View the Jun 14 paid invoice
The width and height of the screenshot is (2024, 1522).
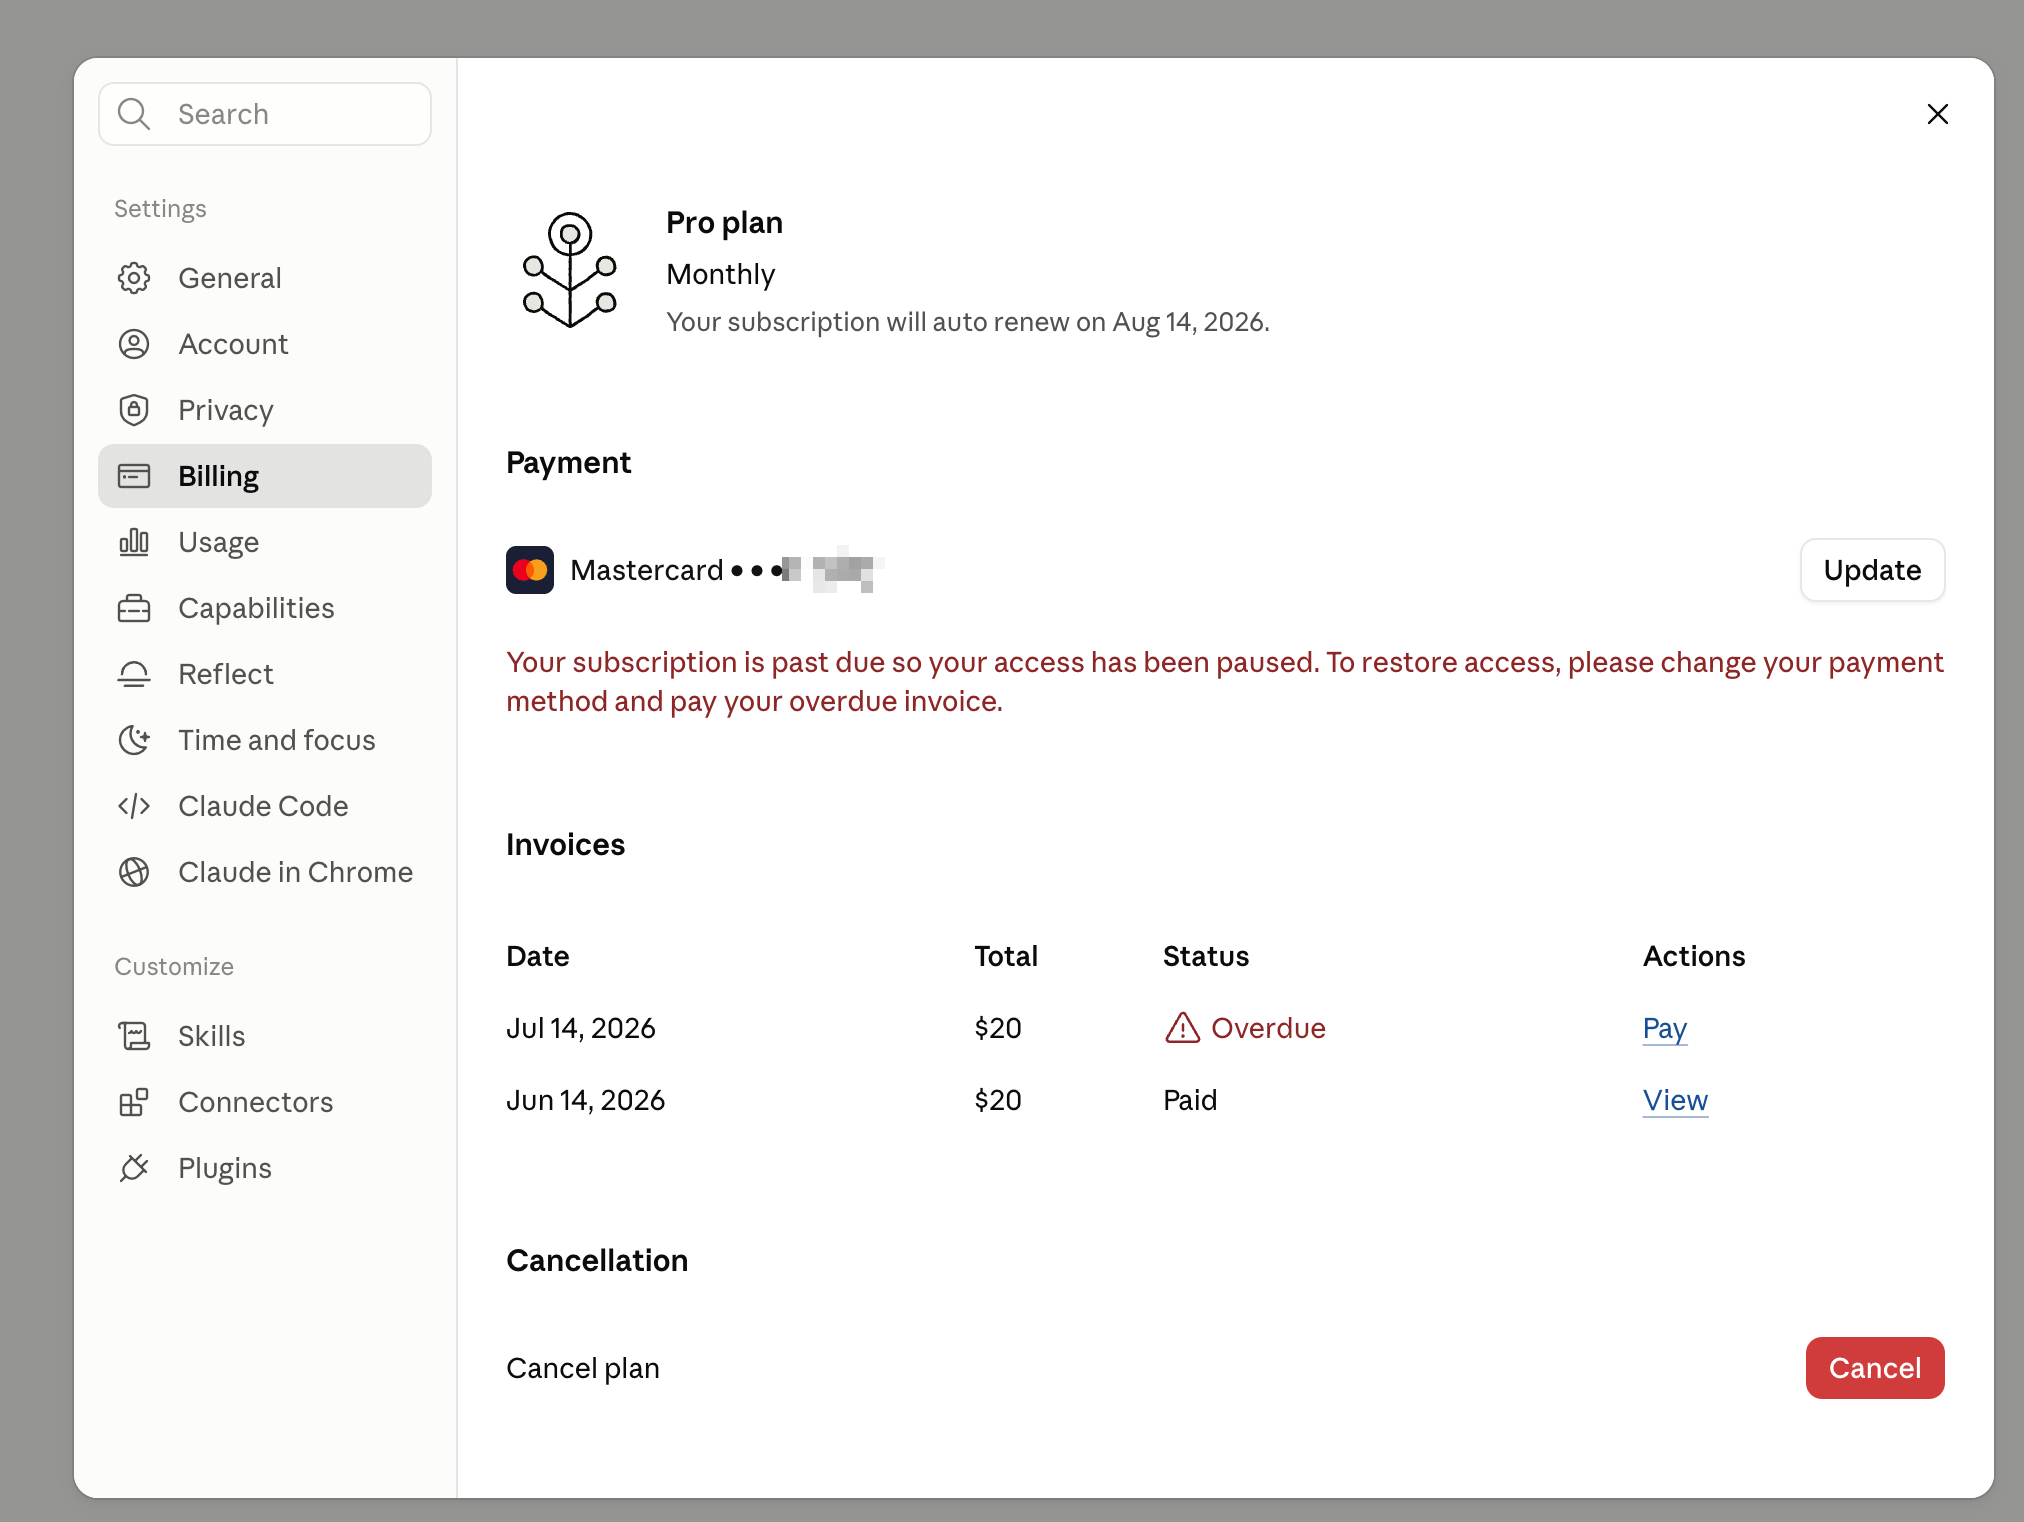coord(1675,1100)
